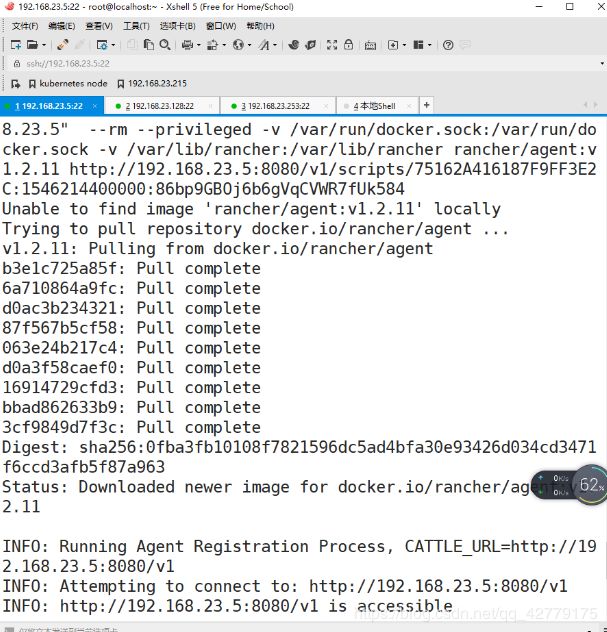The image size is (607, 632).
Task: Click the Lock screen padlock icon
Action: (349, 45)
